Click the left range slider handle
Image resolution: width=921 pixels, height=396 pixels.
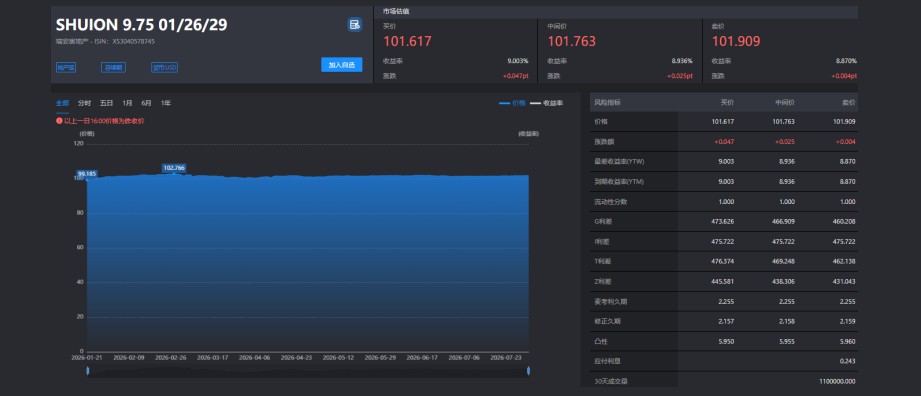88,370
